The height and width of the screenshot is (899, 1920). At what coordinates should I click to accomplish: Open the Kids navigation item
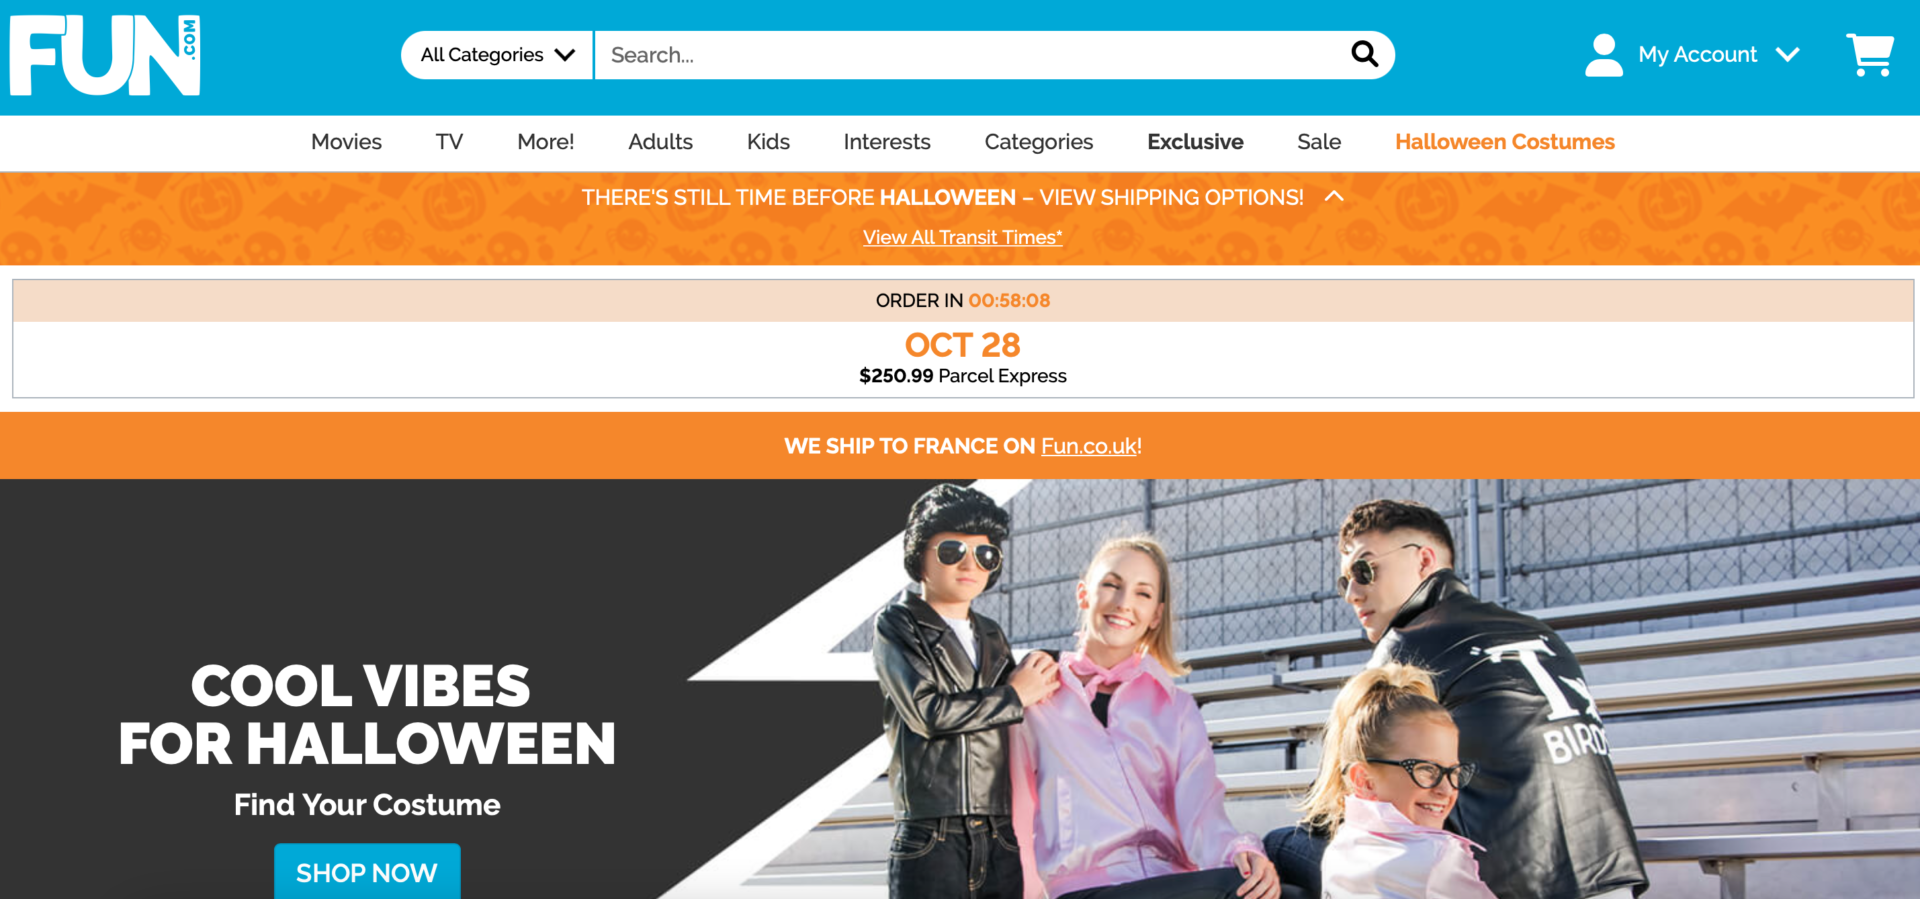click(x=768, y=142)
